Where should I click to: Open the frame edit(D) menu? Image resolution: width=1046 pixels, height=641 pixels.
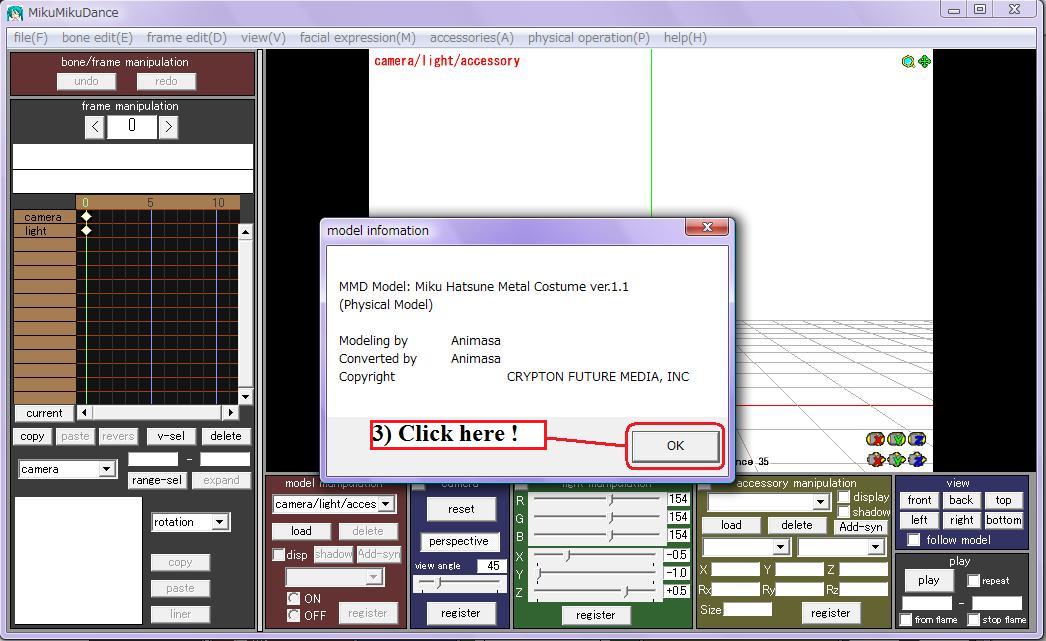(187, 37)
